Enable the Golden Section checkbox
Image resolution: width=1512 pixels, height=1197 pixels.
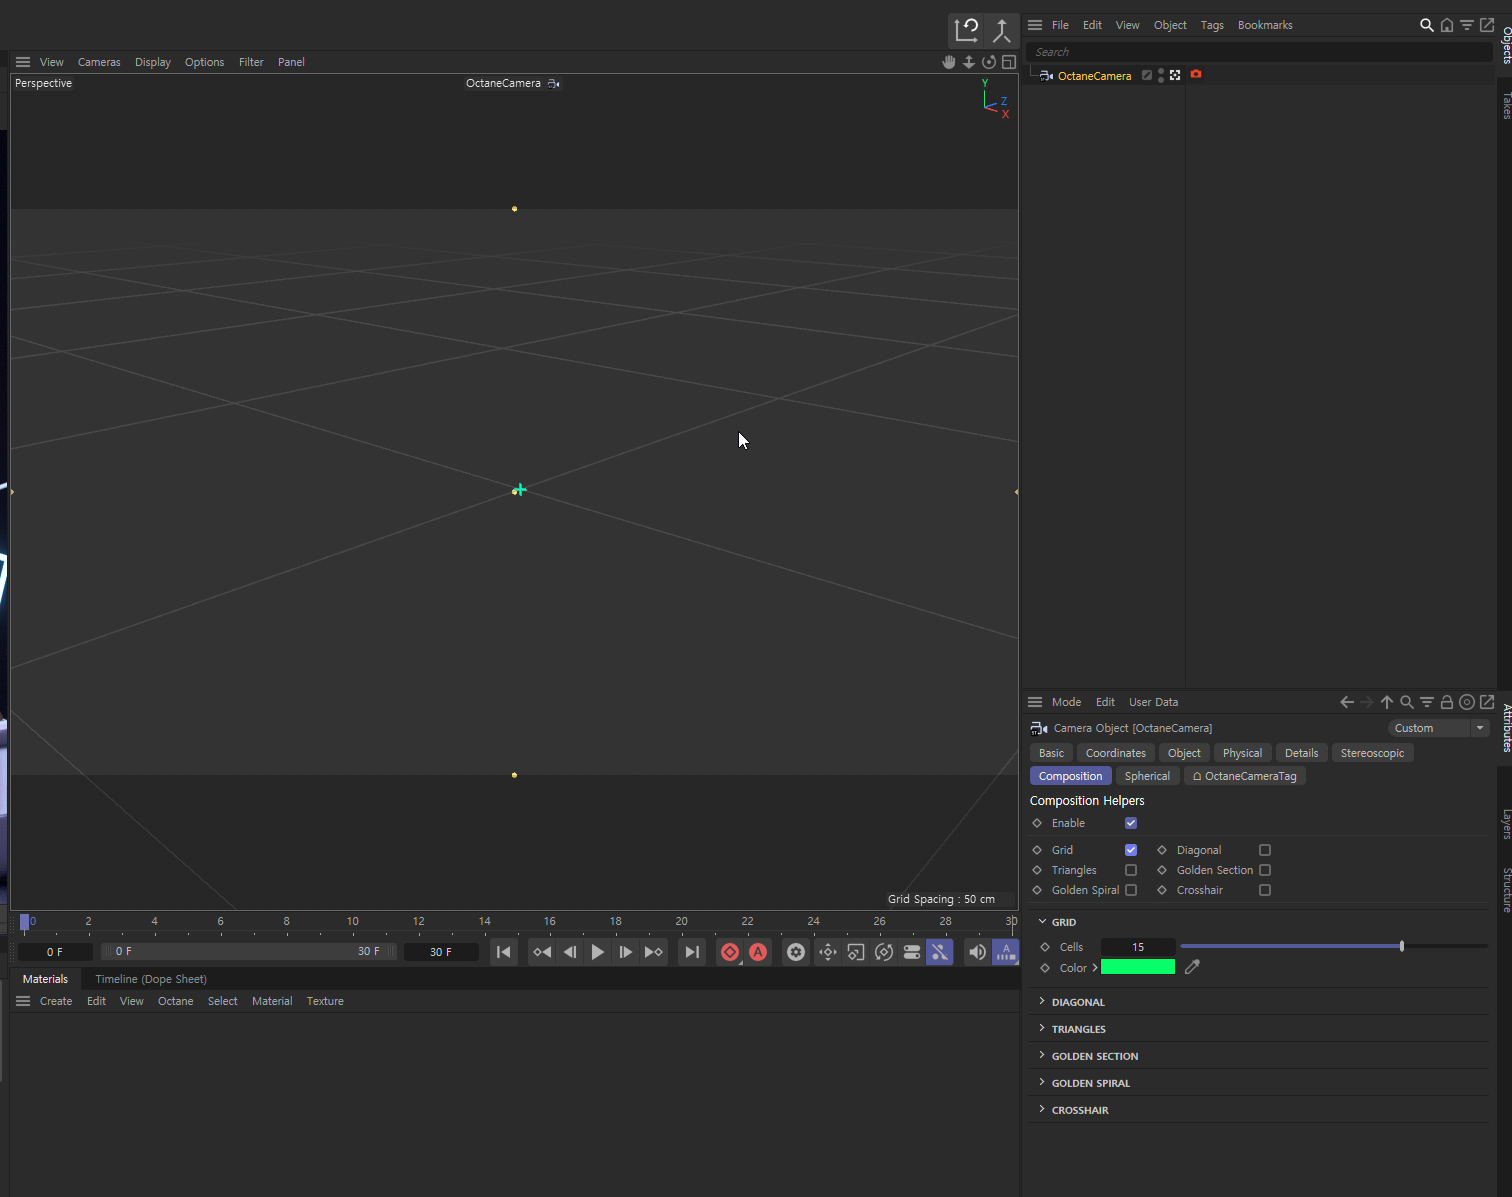point(1265,870)
